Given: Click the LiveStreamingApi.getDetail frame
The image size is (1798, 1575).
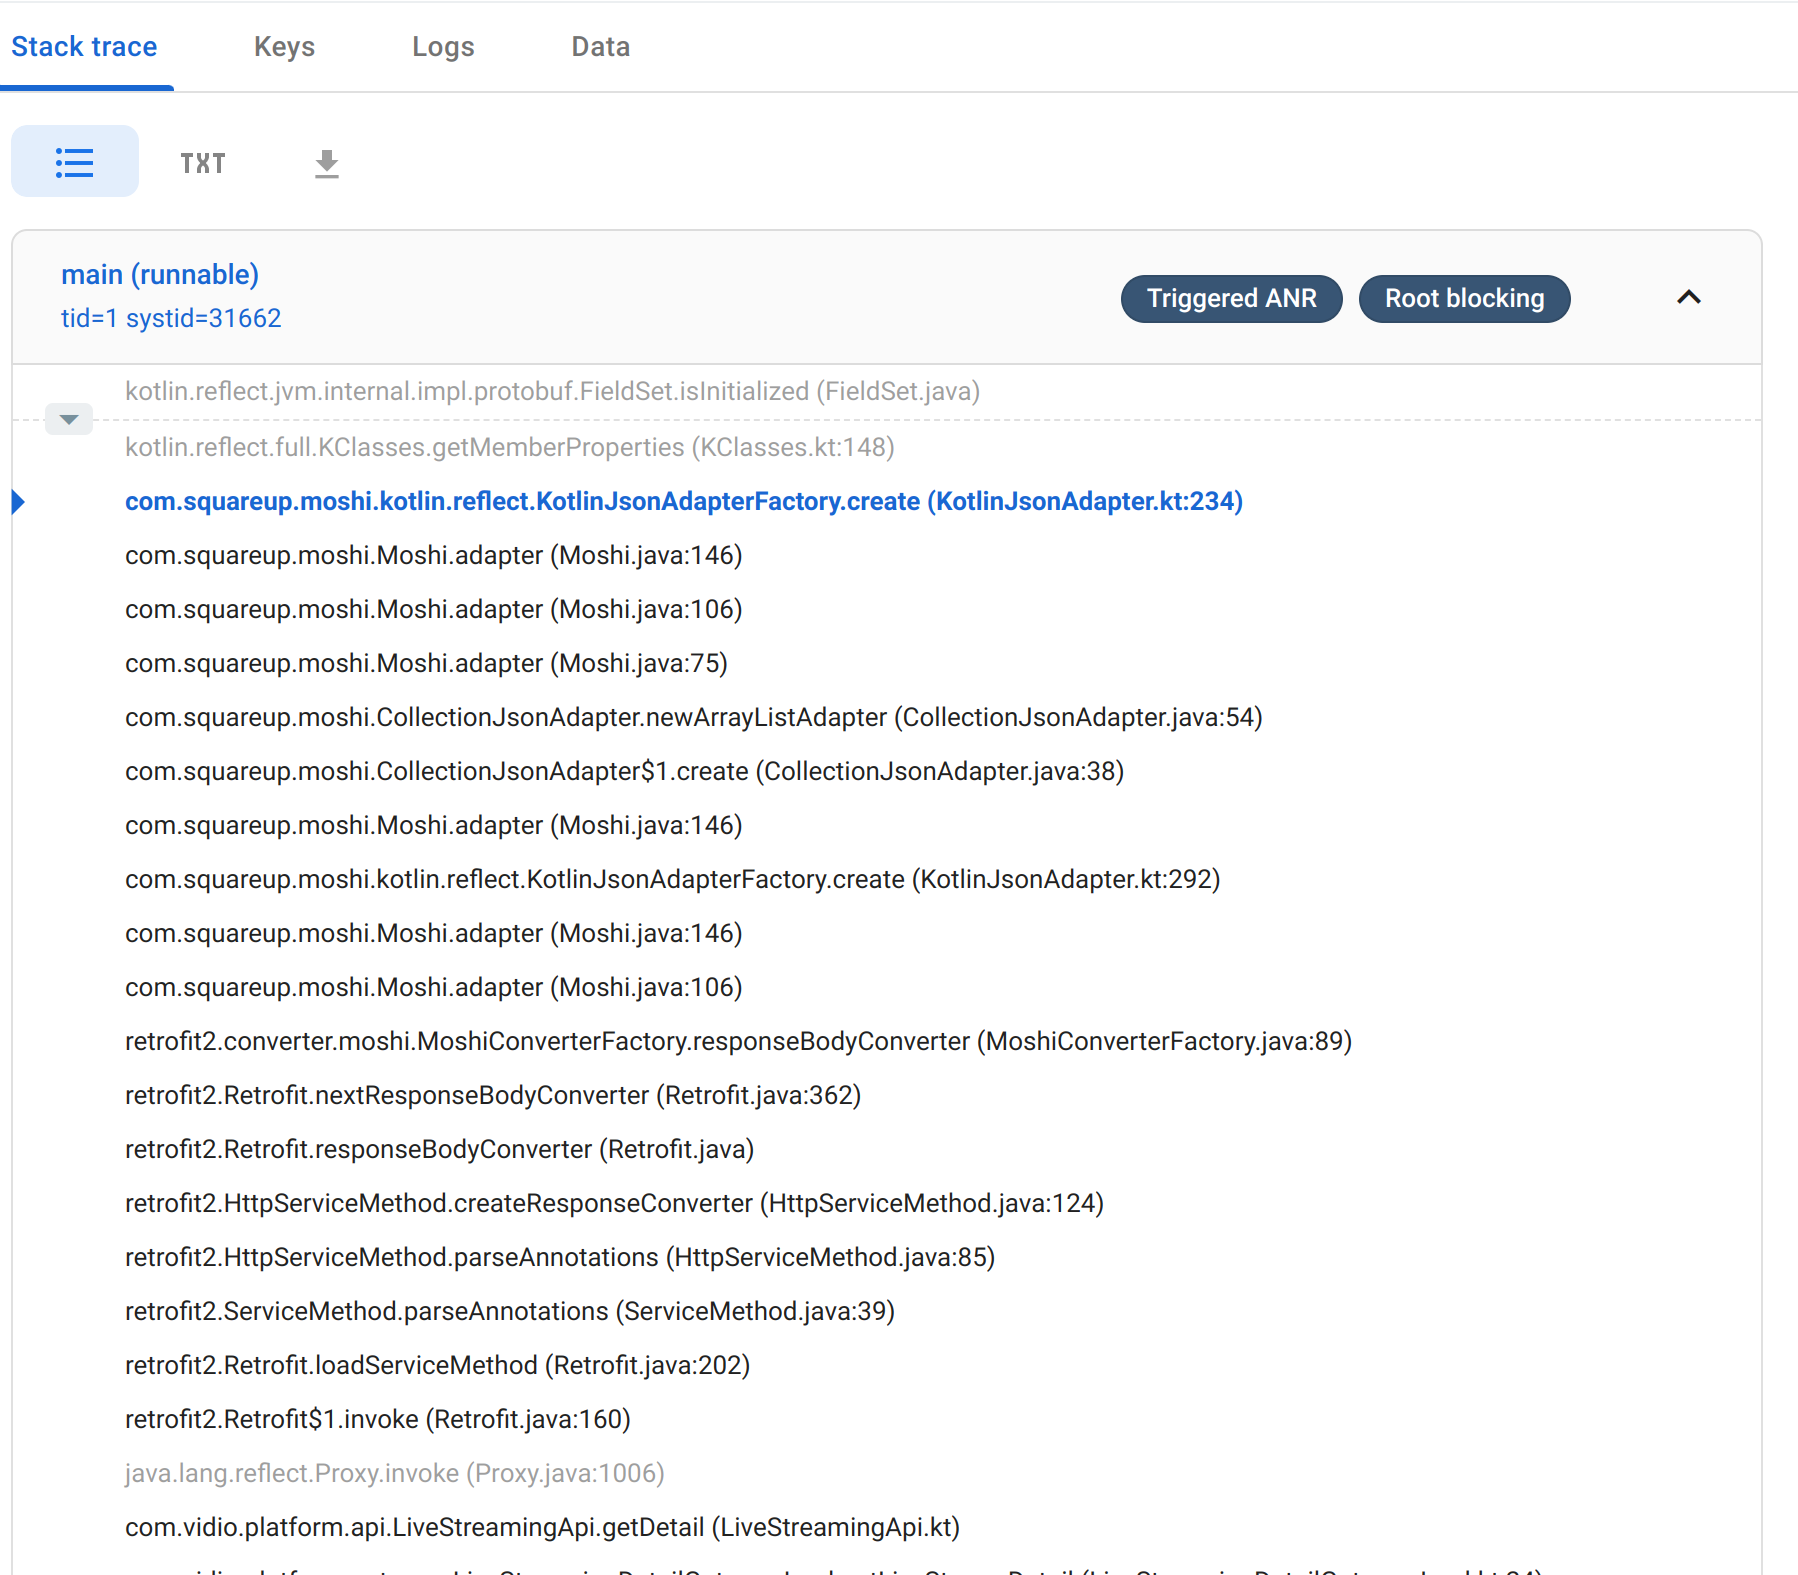Looking at the screenshot, I should [x=541, y=1527].
